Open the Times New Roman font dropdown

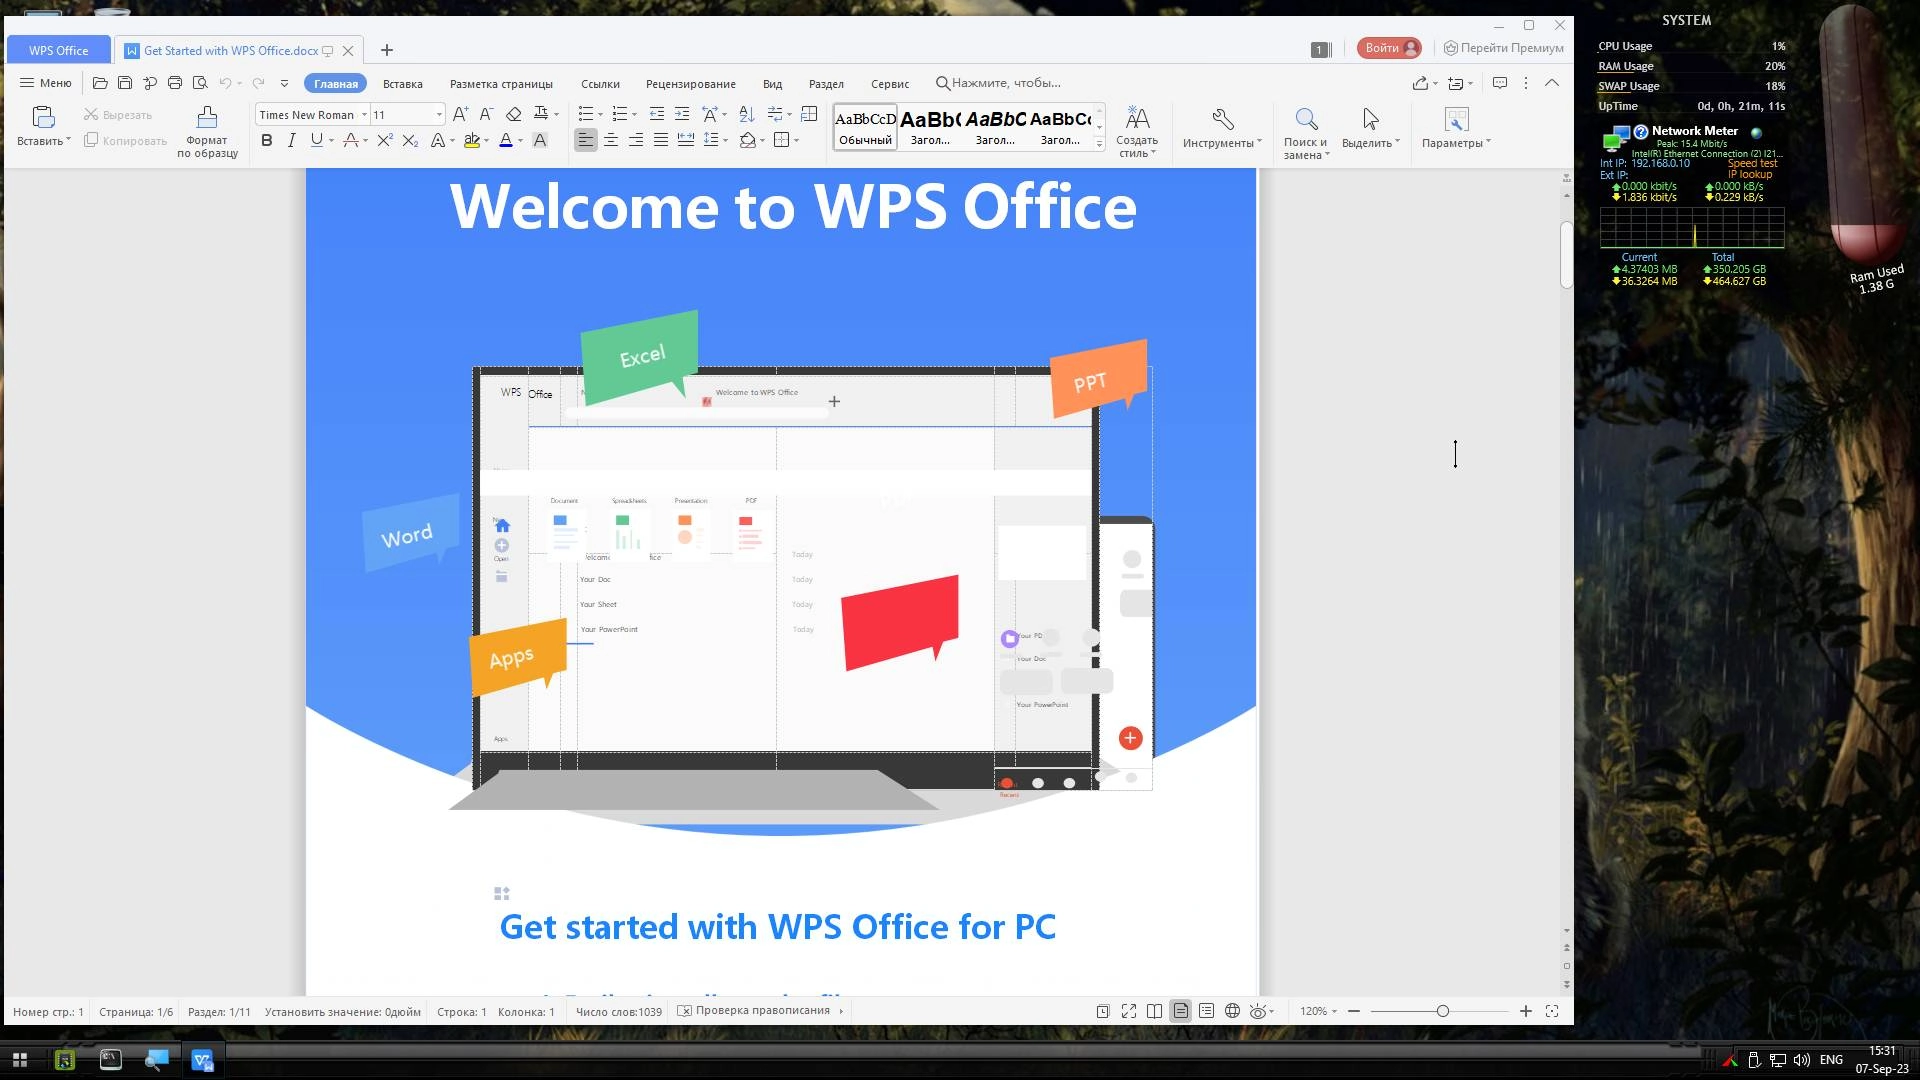coord(364,115)
